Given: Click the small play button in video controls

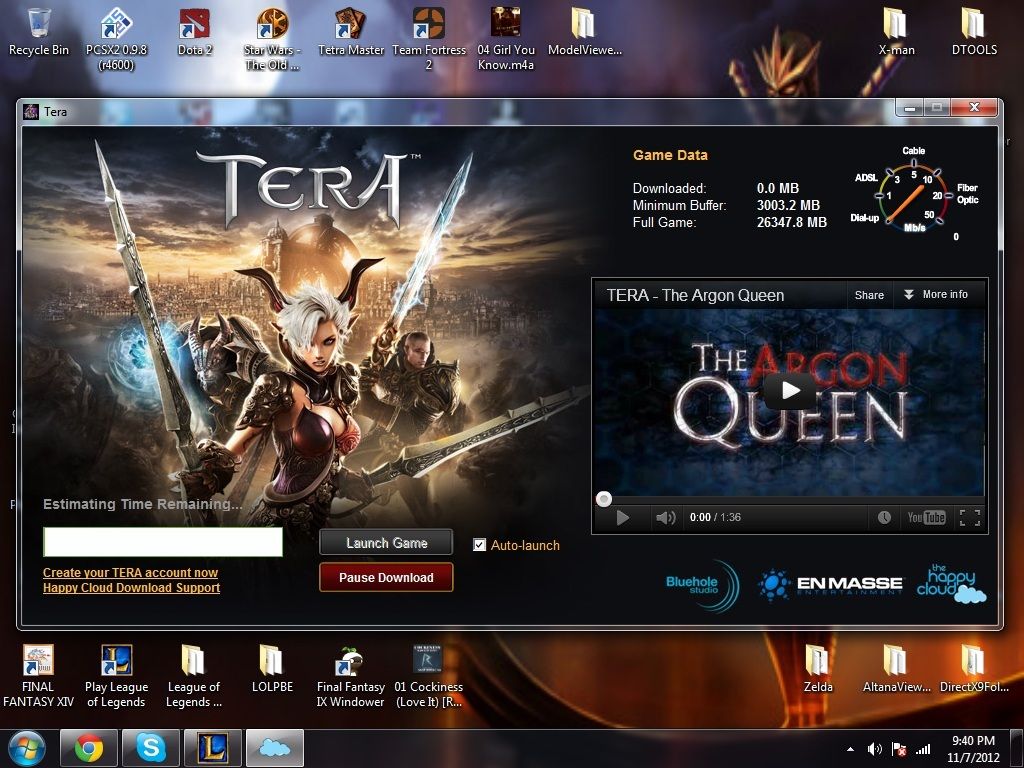Looking at the screenshot, I should click(622, 518).
